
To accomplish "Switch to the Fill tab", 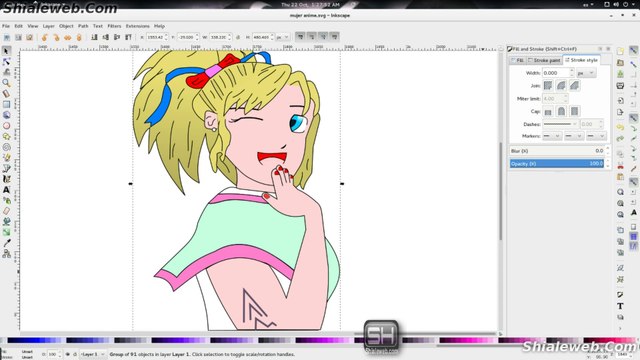I will 518,60.
